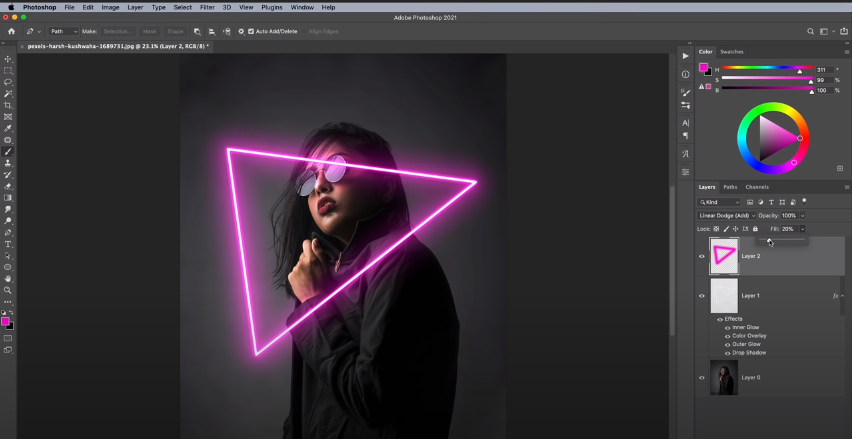The width and height of the screenshot is (852, 439).
Task: Switch to the Channels tab
Action: coord(757,187)
